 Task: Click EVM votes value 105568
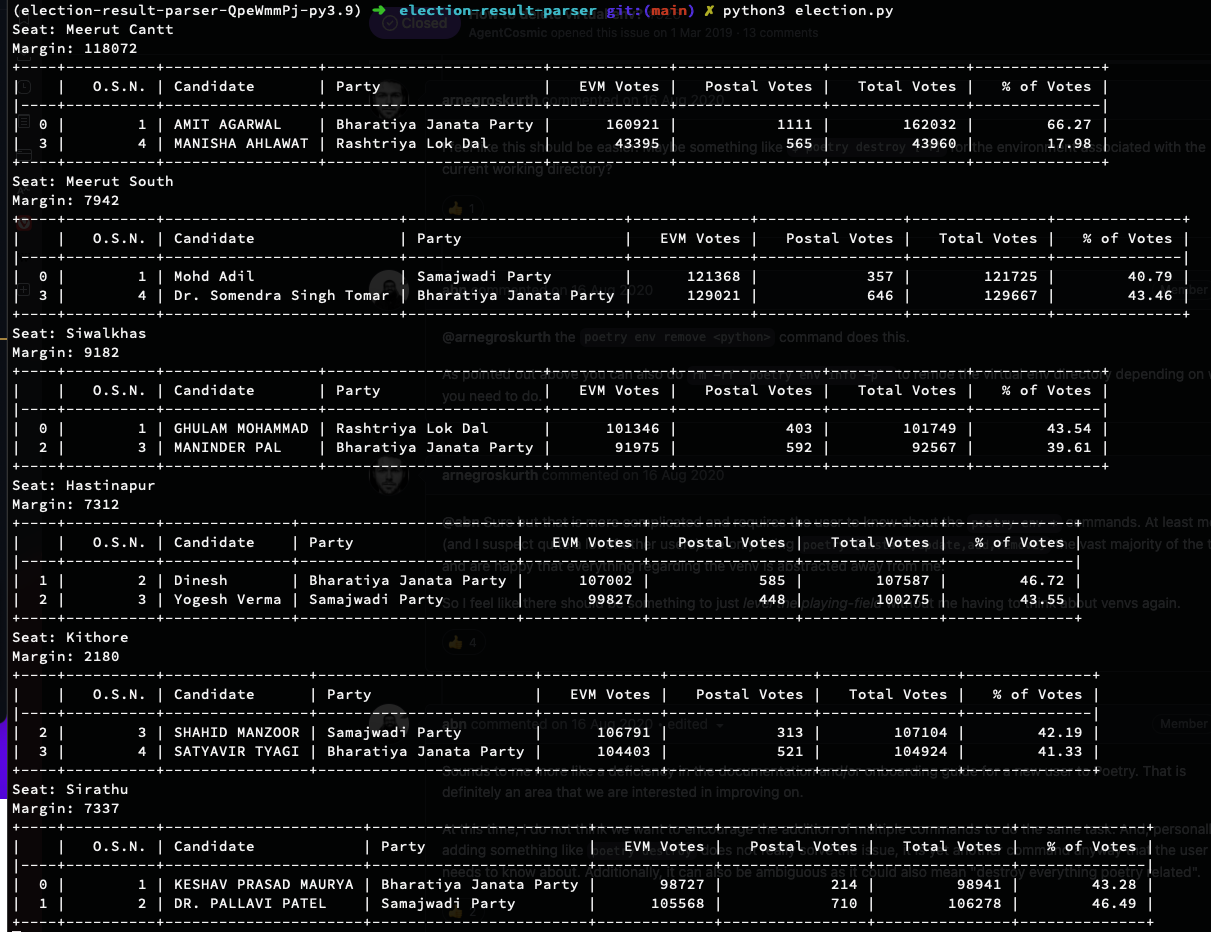click(678, 904)
